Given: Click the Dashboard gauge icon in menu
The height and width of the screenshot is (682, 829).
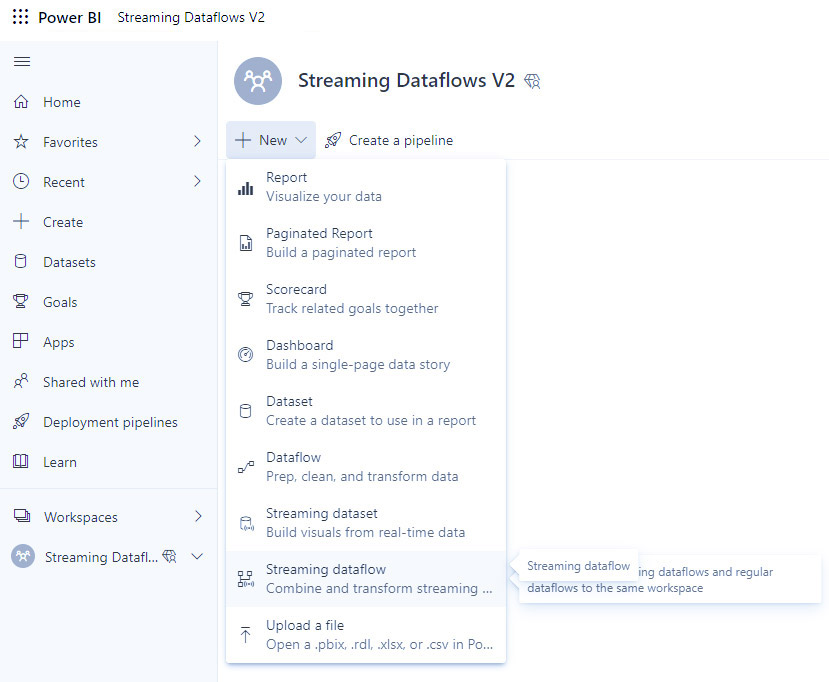Looking at the screenshot, I should tap(245, 355).
